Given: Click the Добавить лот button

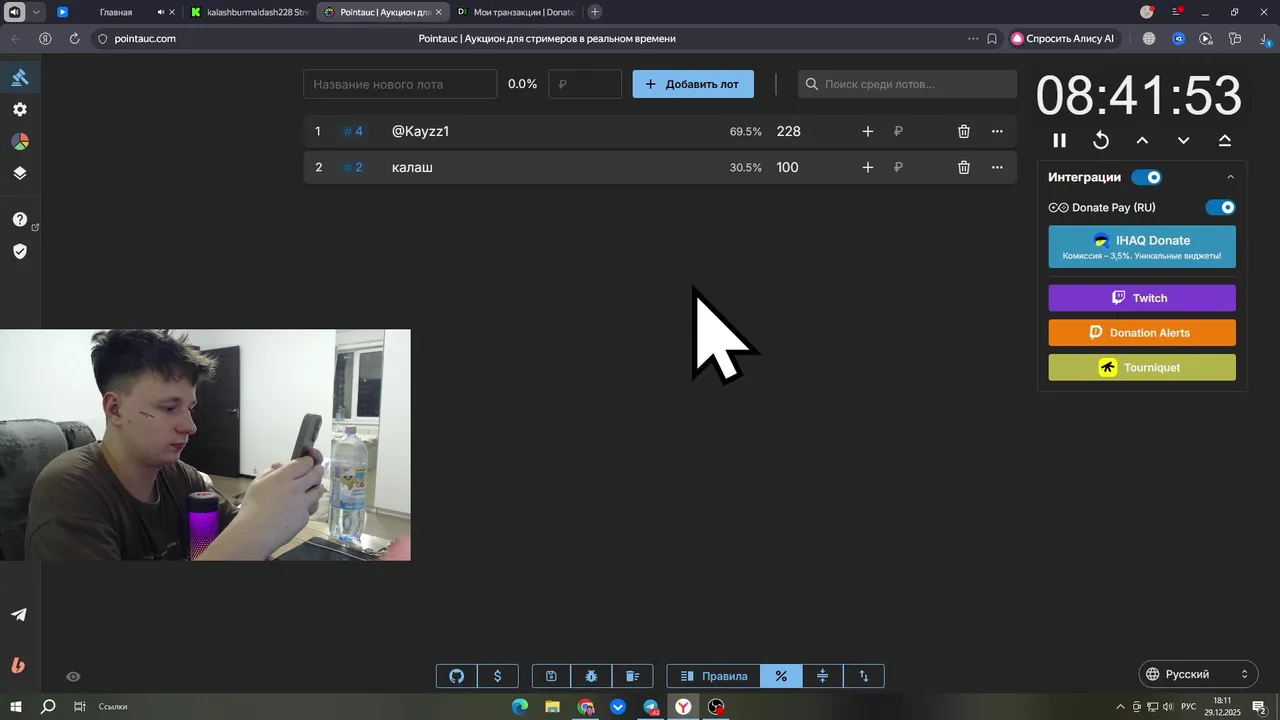Looking at the screenshot, I should coord(693,84).
